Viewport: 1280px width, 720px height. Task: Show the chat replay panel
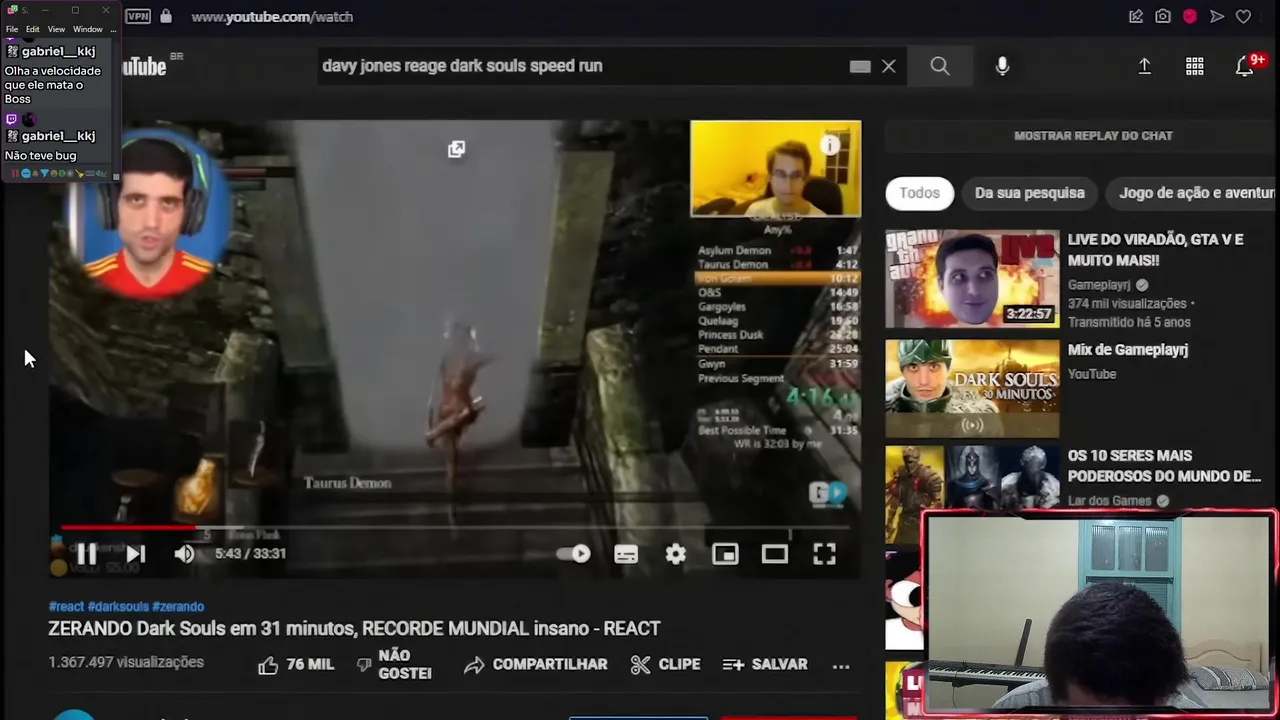[x=1093, y=136]
